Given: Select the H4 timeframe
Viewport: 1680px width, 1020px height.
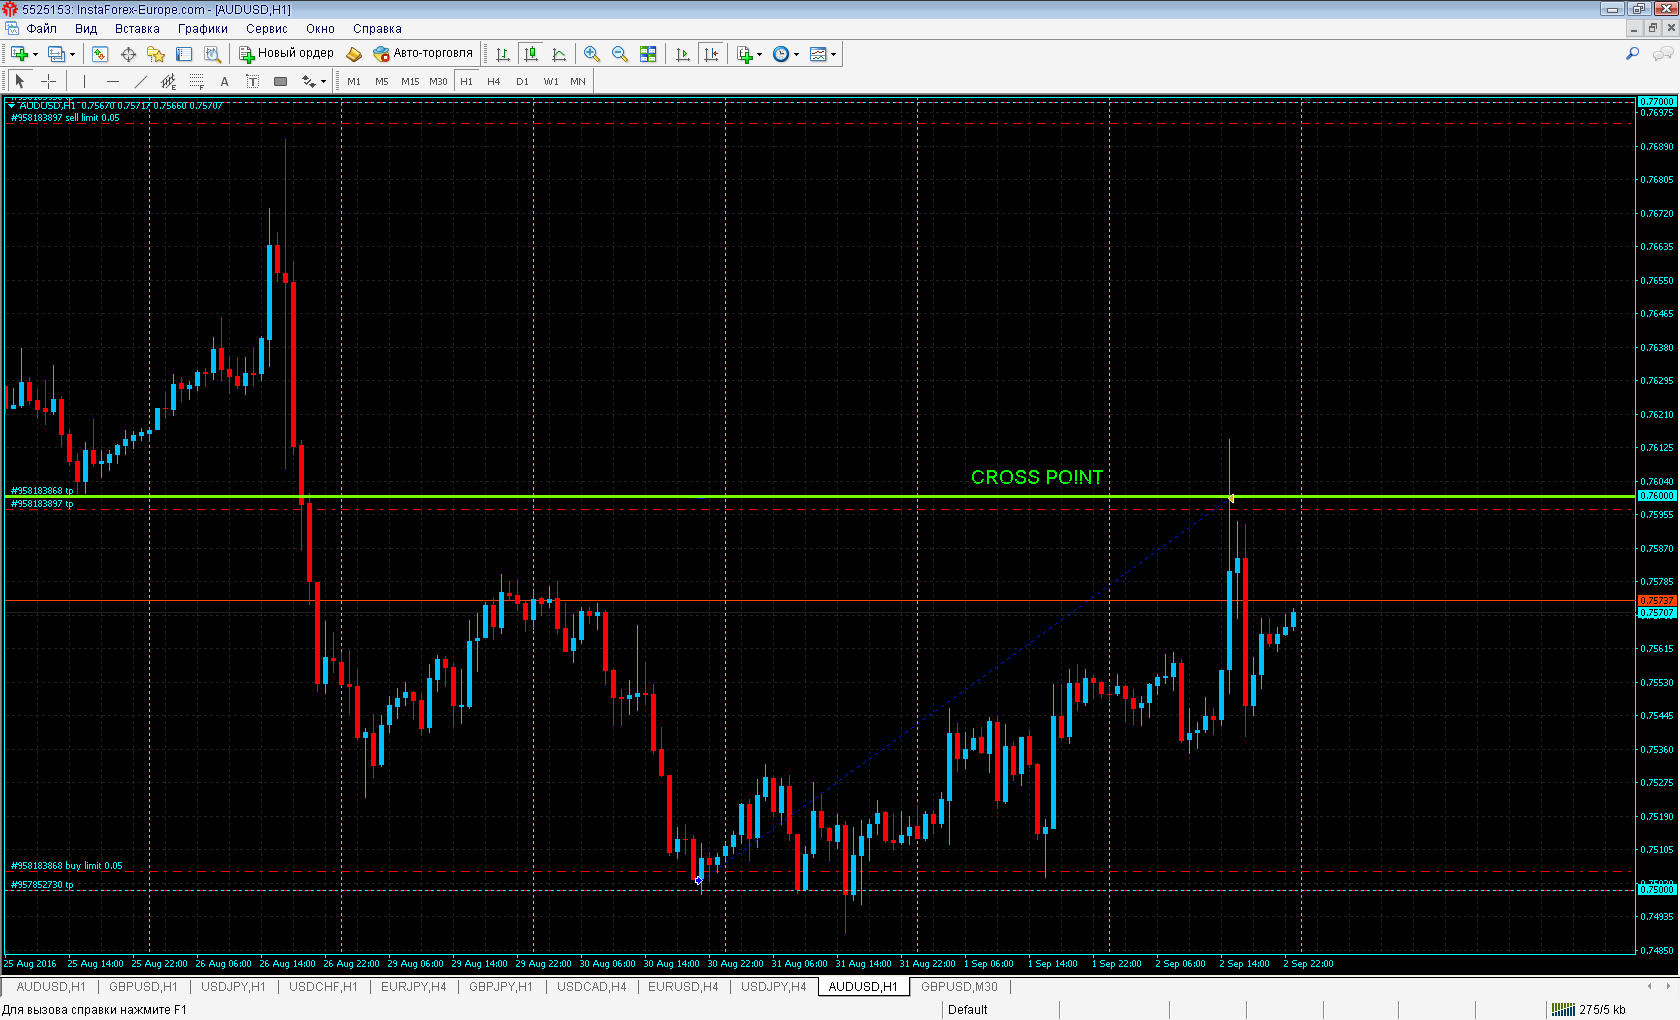Looking at the screenshot, I should pos(494,81).
